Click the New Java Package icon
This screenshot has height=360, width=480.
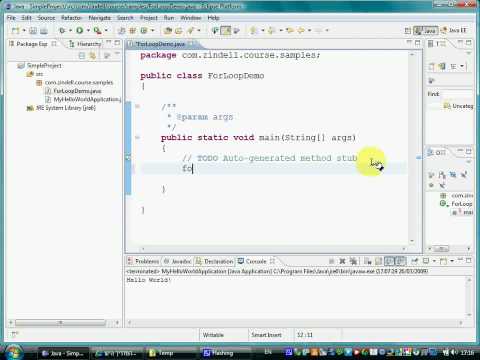pyautogui.click(x=133, y=30)
